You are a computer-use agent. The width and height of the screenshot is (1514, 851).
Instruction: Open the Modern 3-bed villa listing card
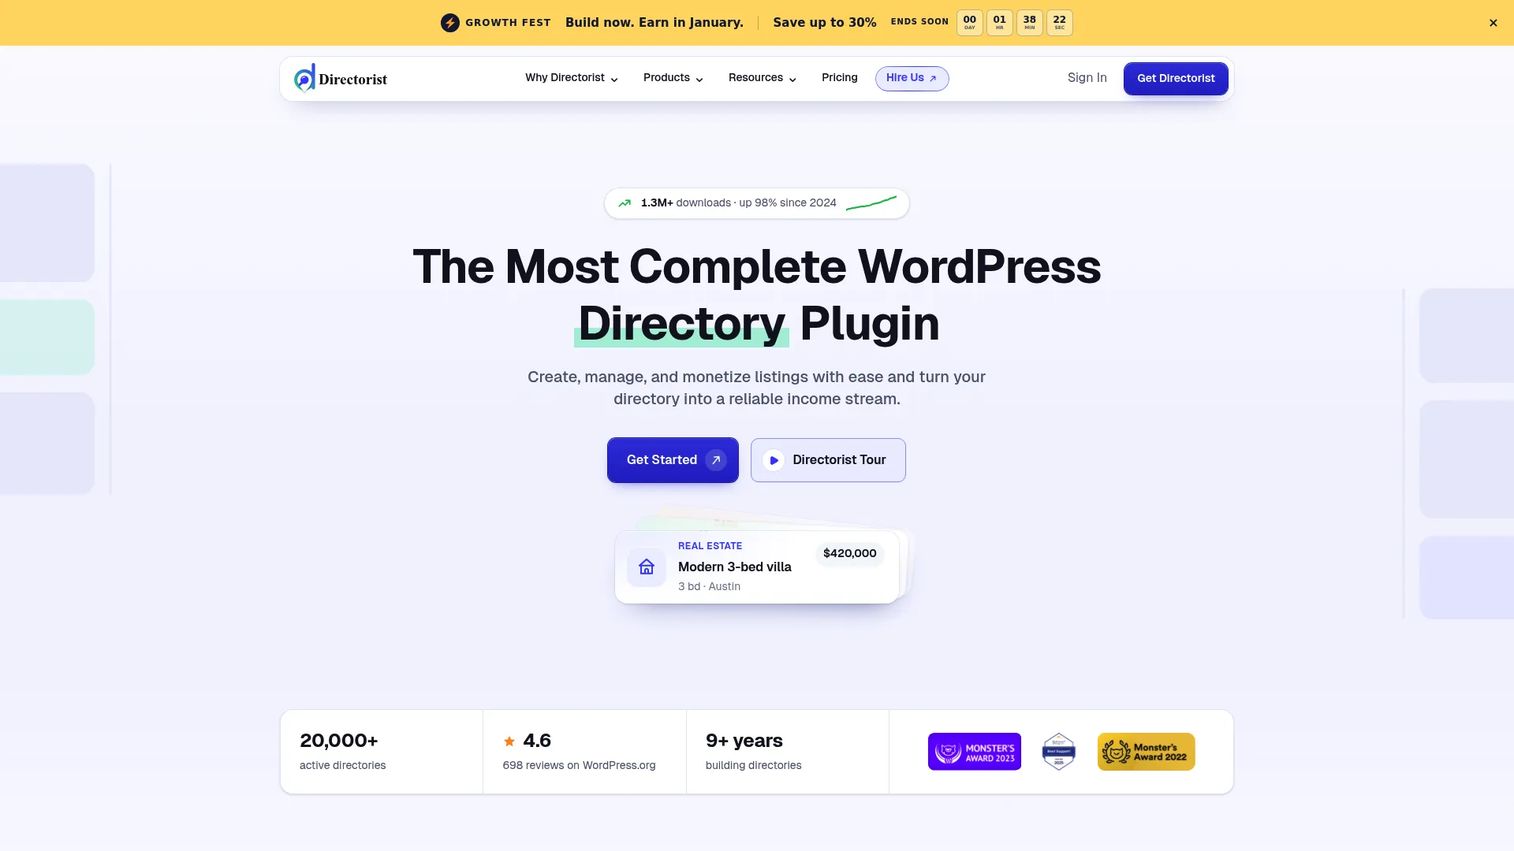coord(757,567)
